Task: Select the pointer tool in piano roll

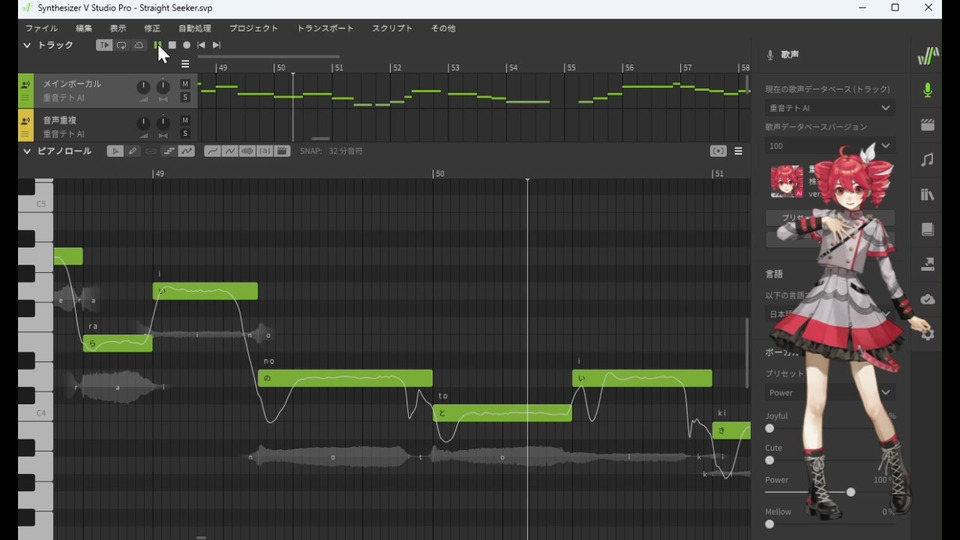Action: (114, 151)
